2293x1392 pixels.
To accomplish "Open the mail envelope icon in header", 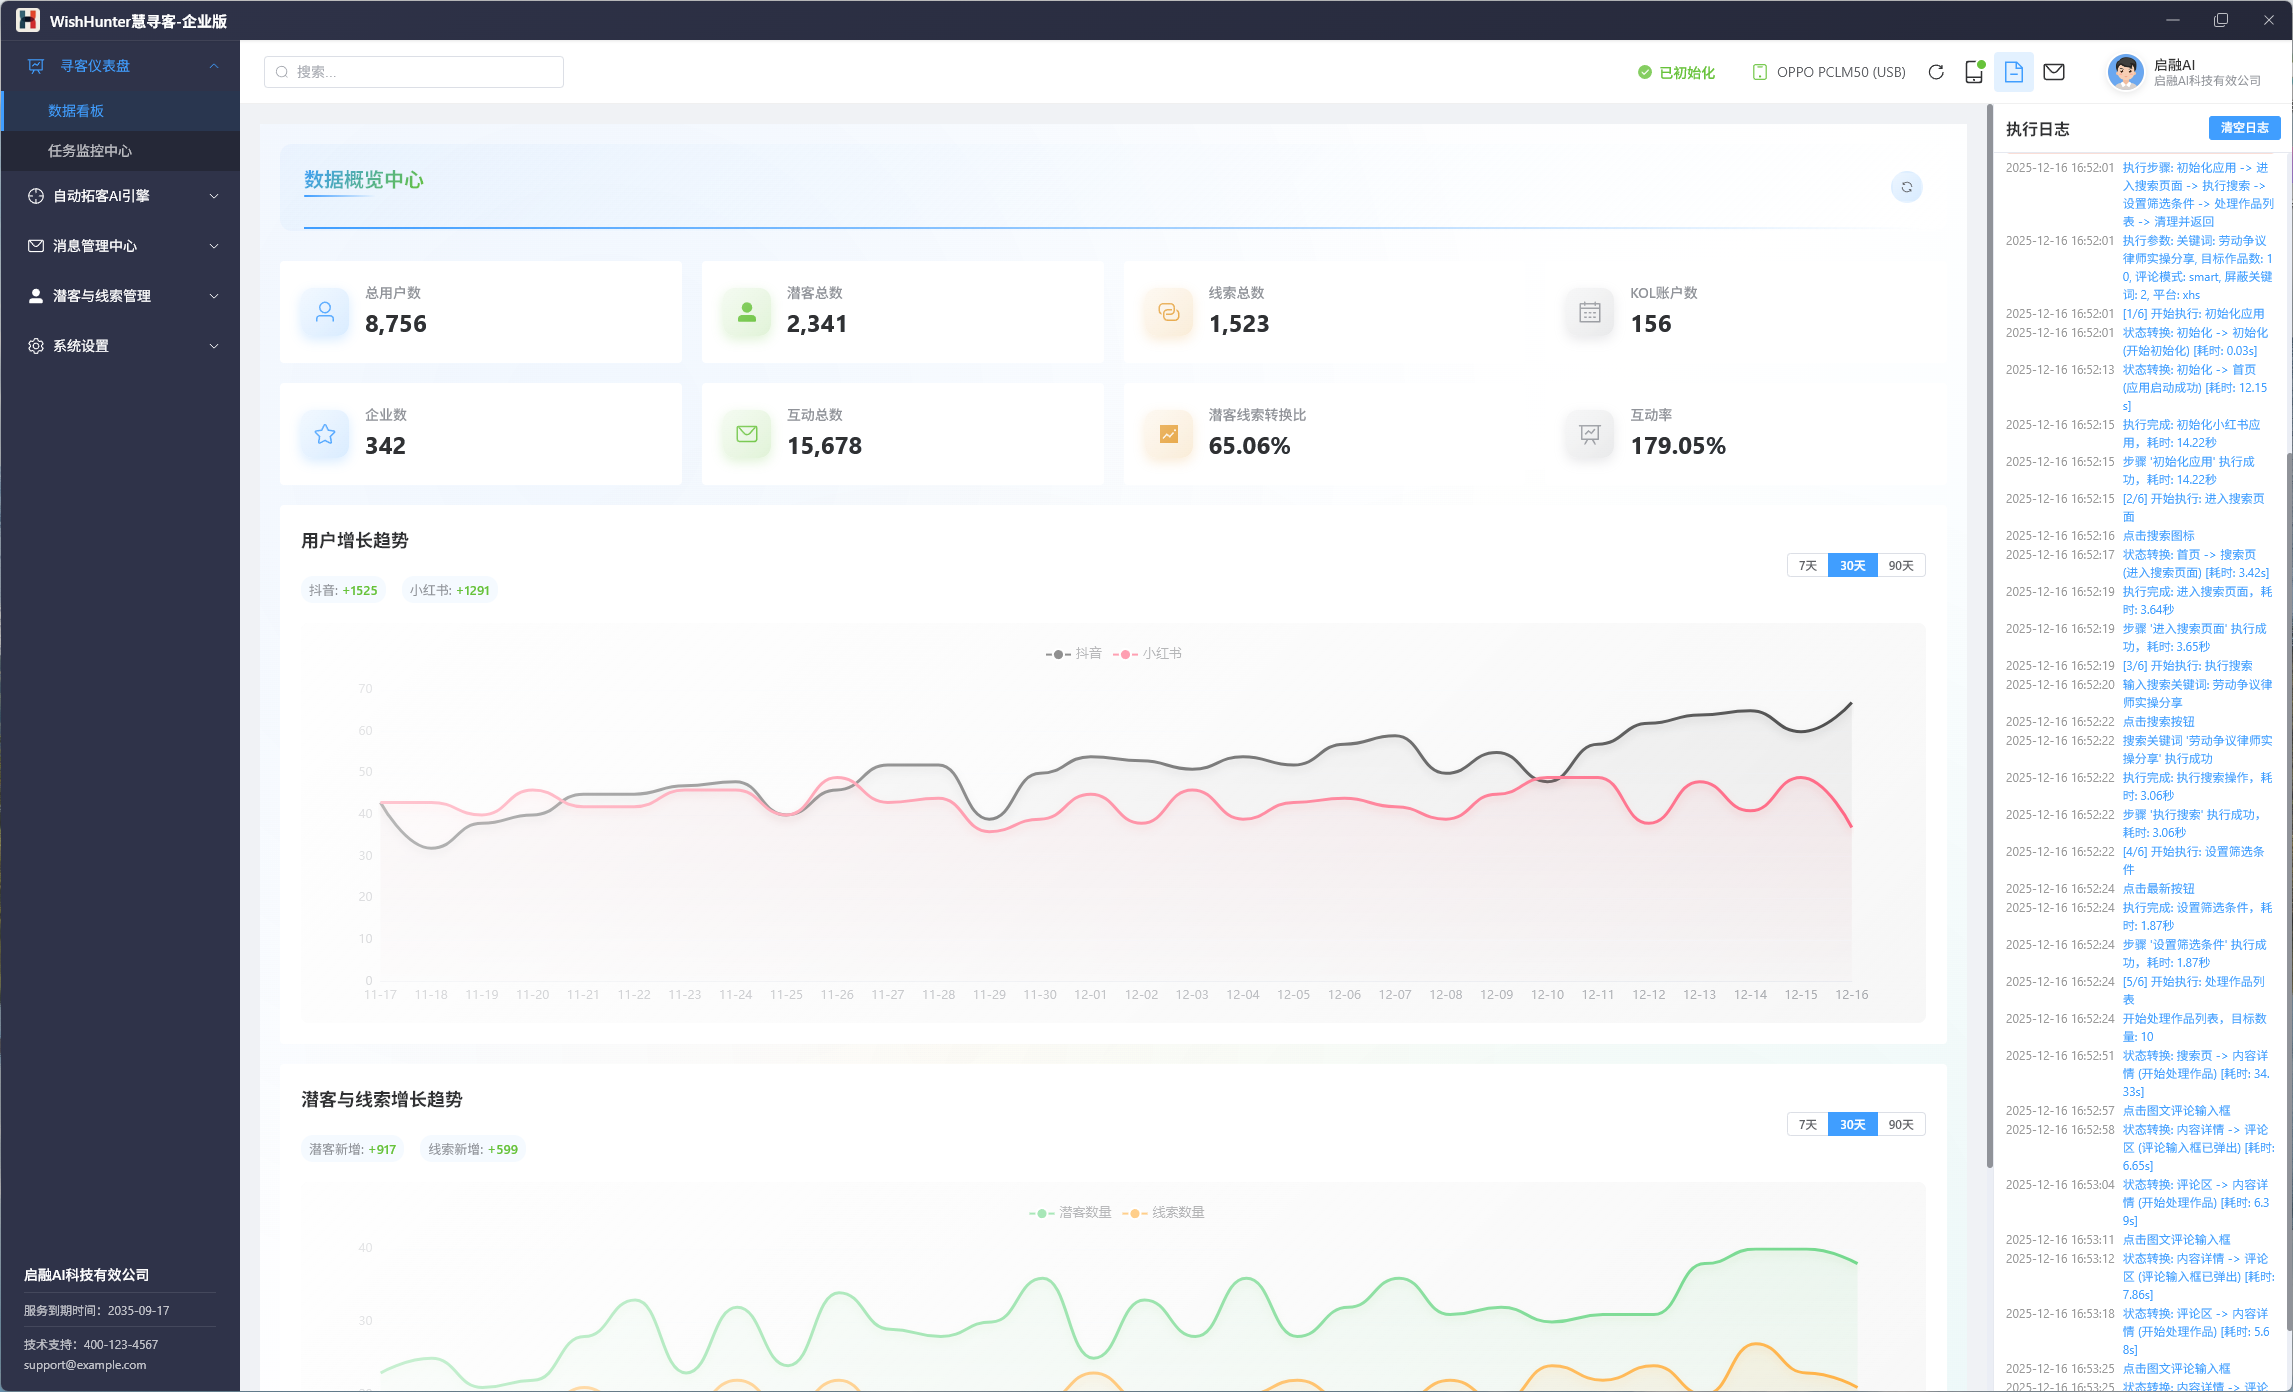I will [2054, 72].
